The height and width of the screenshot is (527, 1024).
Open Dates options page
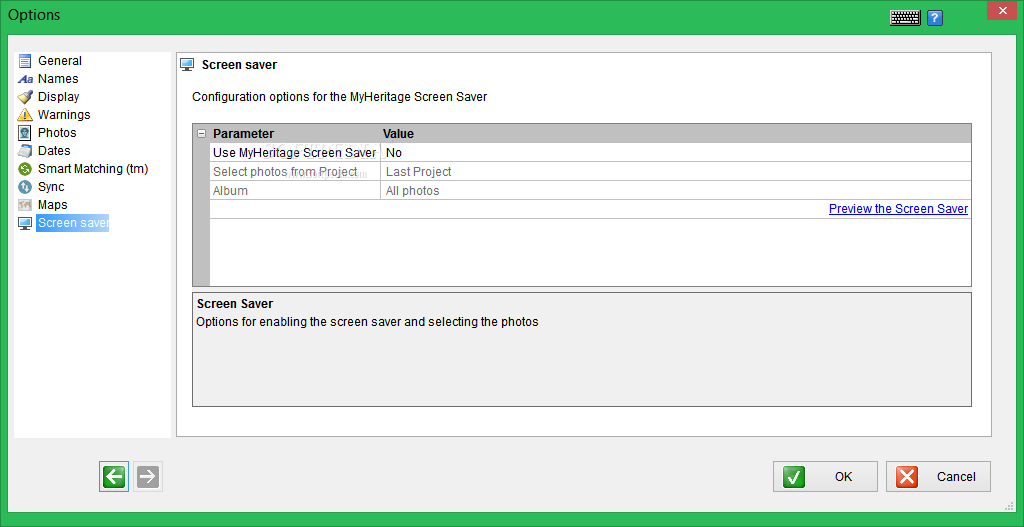pyautogui.click(x=54, y=151)
